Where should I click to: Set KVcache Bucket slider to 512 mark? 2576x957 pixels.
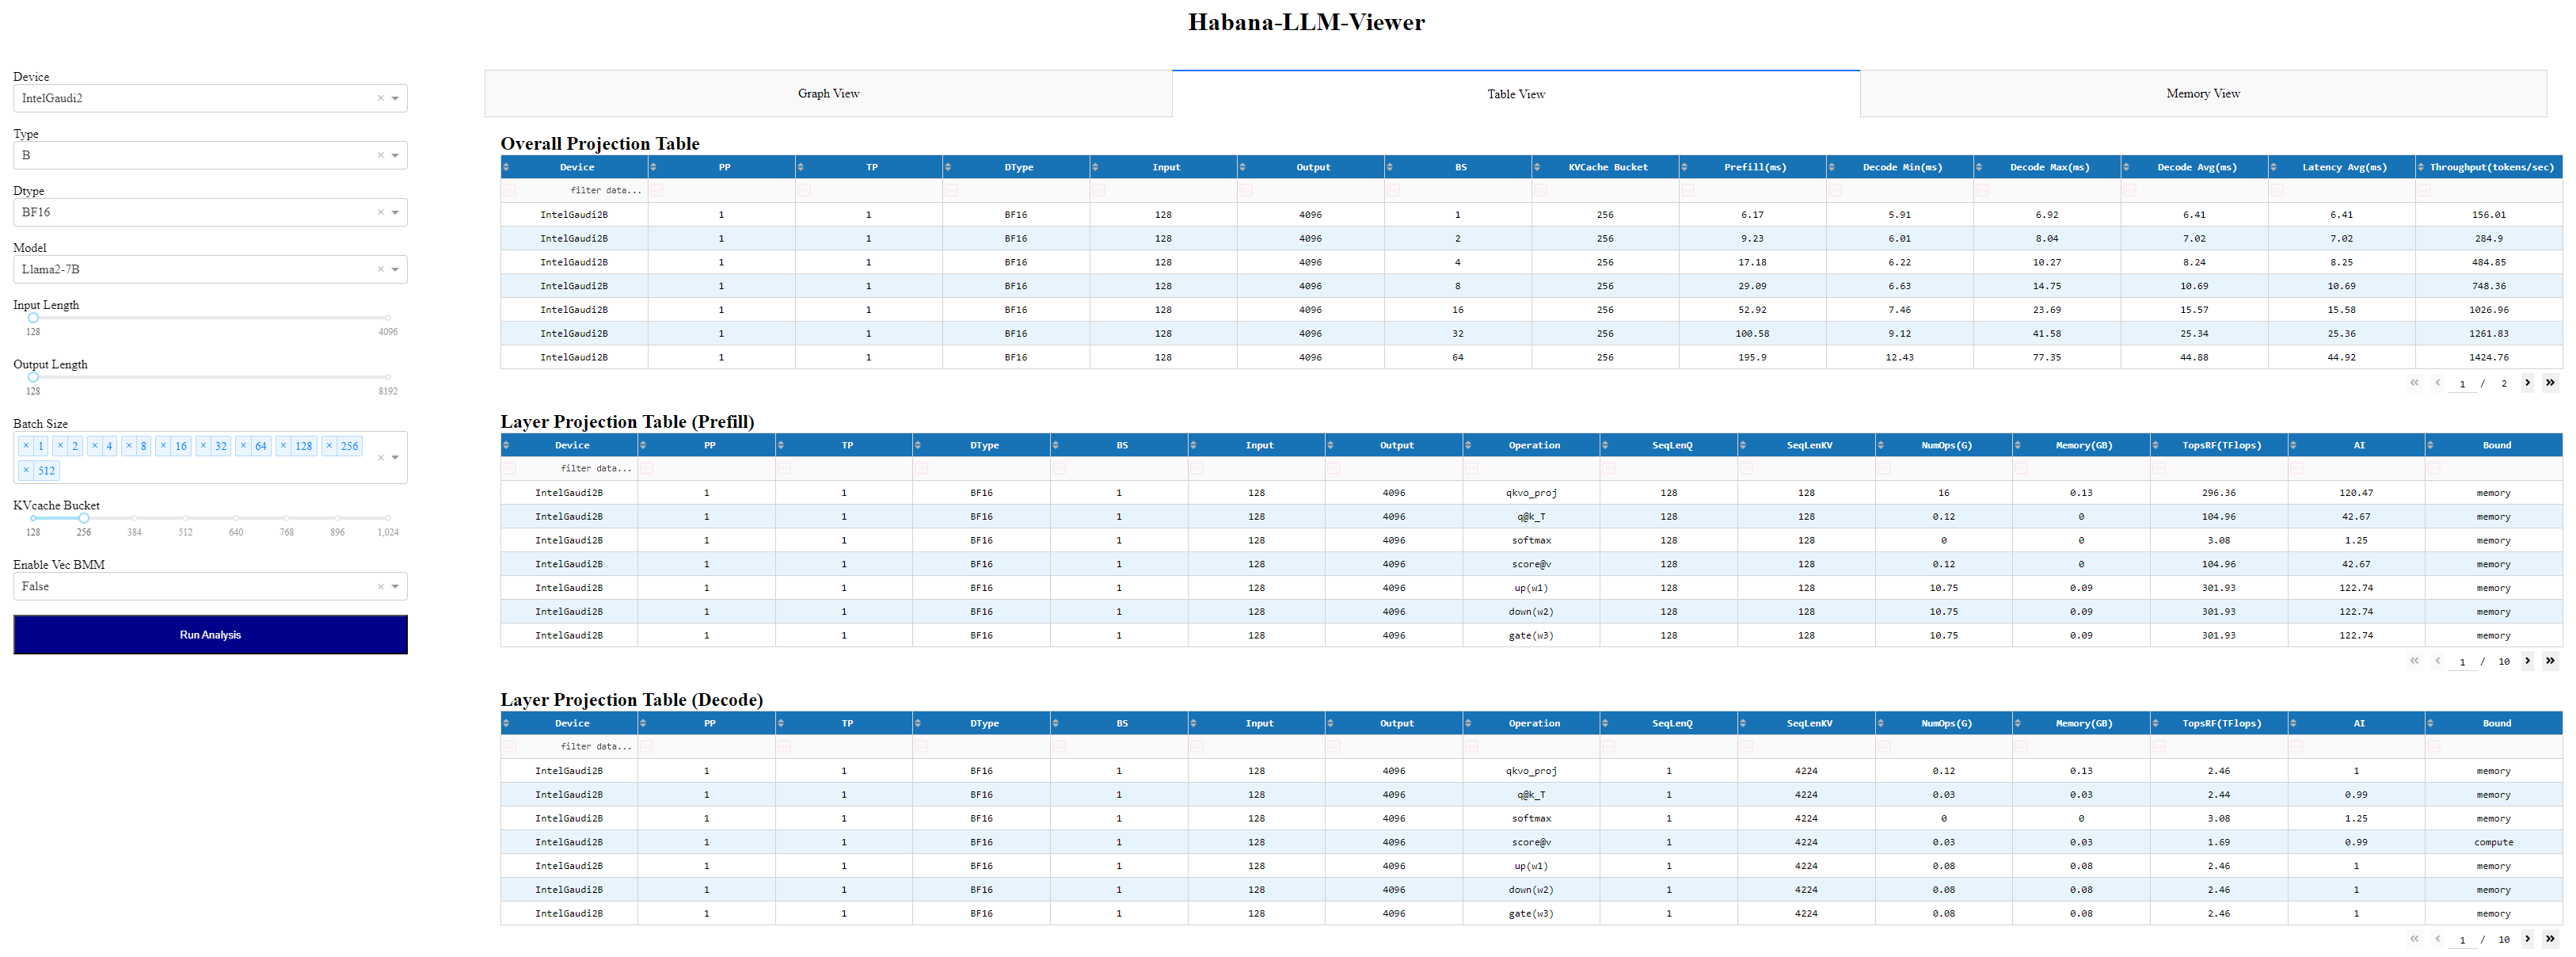[185, 518]
